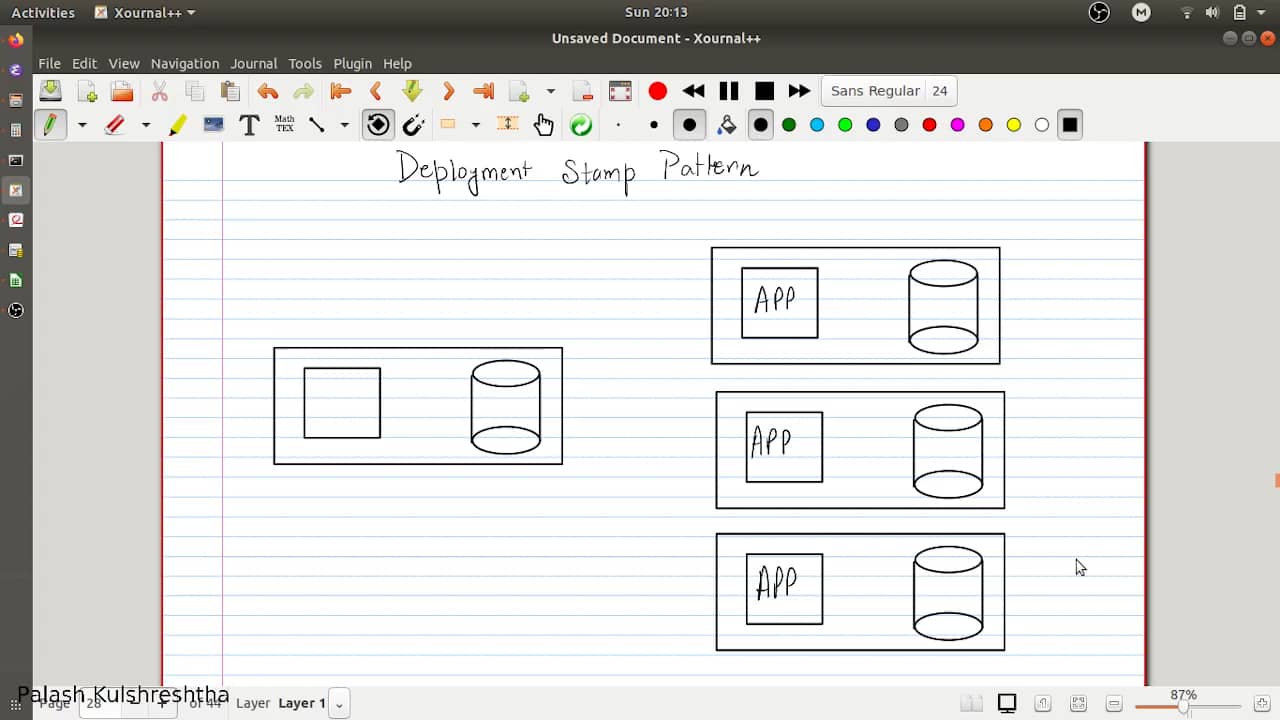1280x720 pixels.
Task: Select the Pen drawing tool
Action: [x=49, y=125]
